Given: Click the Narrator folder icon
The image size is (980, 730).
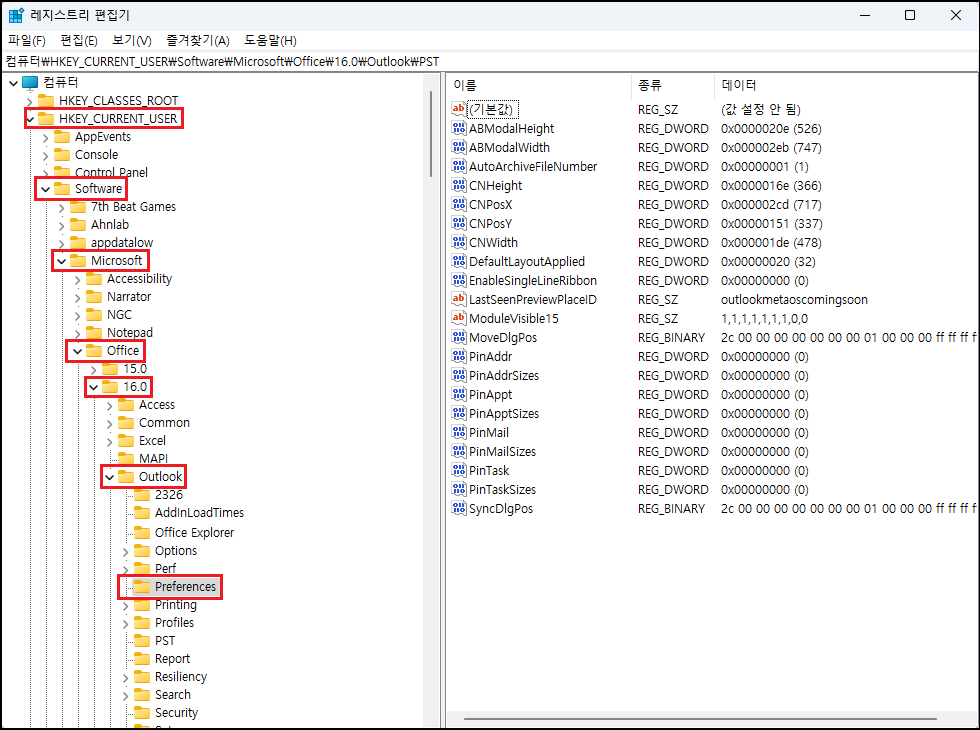Looking at the screenshot, I should click(94, 296).
